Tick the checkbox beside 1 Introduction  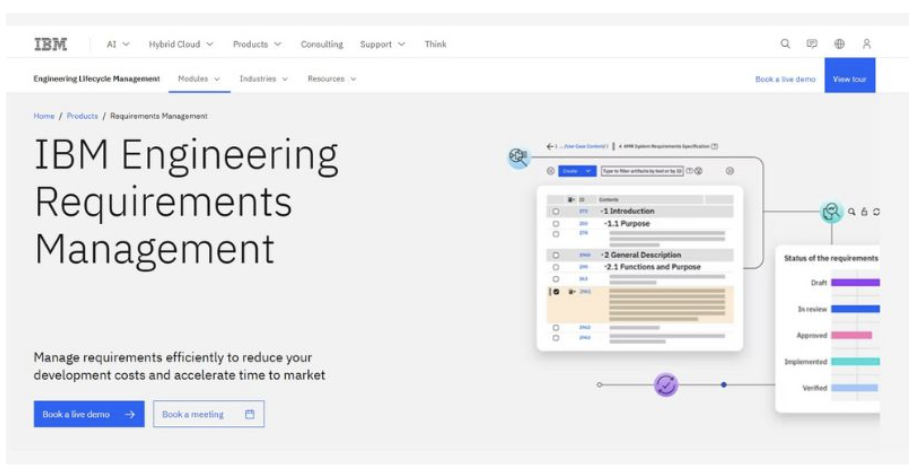click(x=556, y=212)
